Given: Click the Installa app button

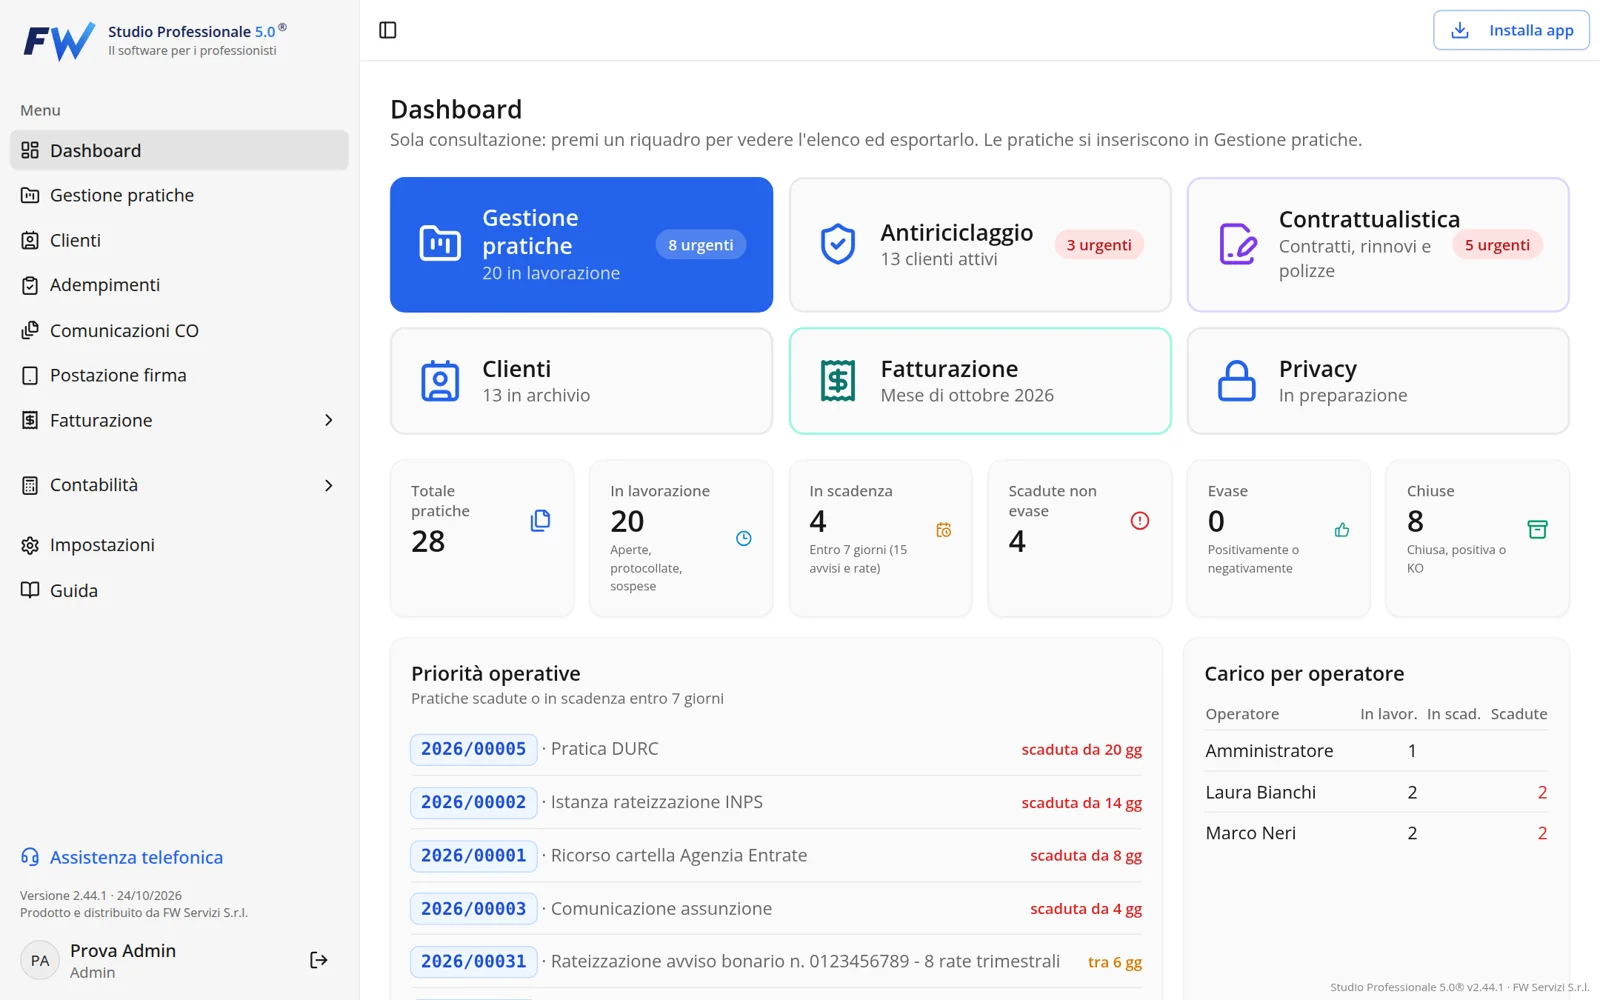Looking at the screenshot, I should 1511,30.
